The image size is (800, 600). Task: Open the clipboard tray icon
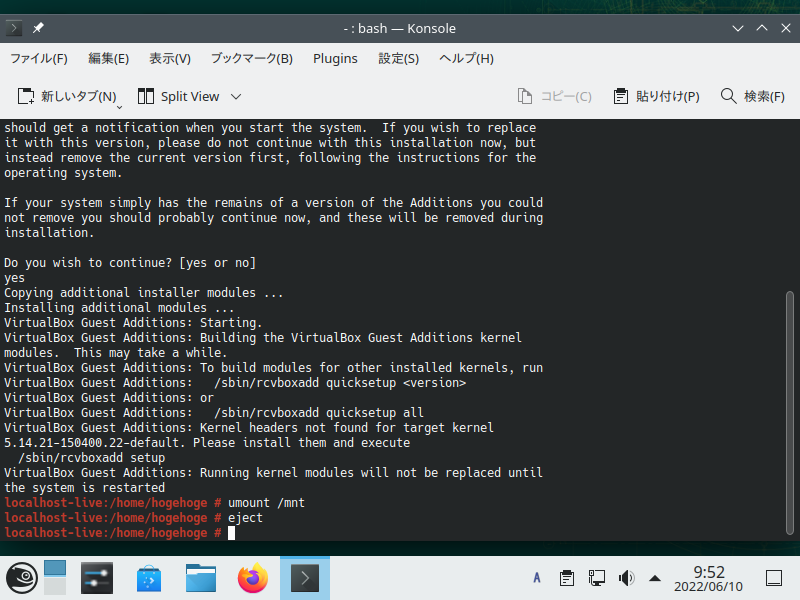coord(567,578)
